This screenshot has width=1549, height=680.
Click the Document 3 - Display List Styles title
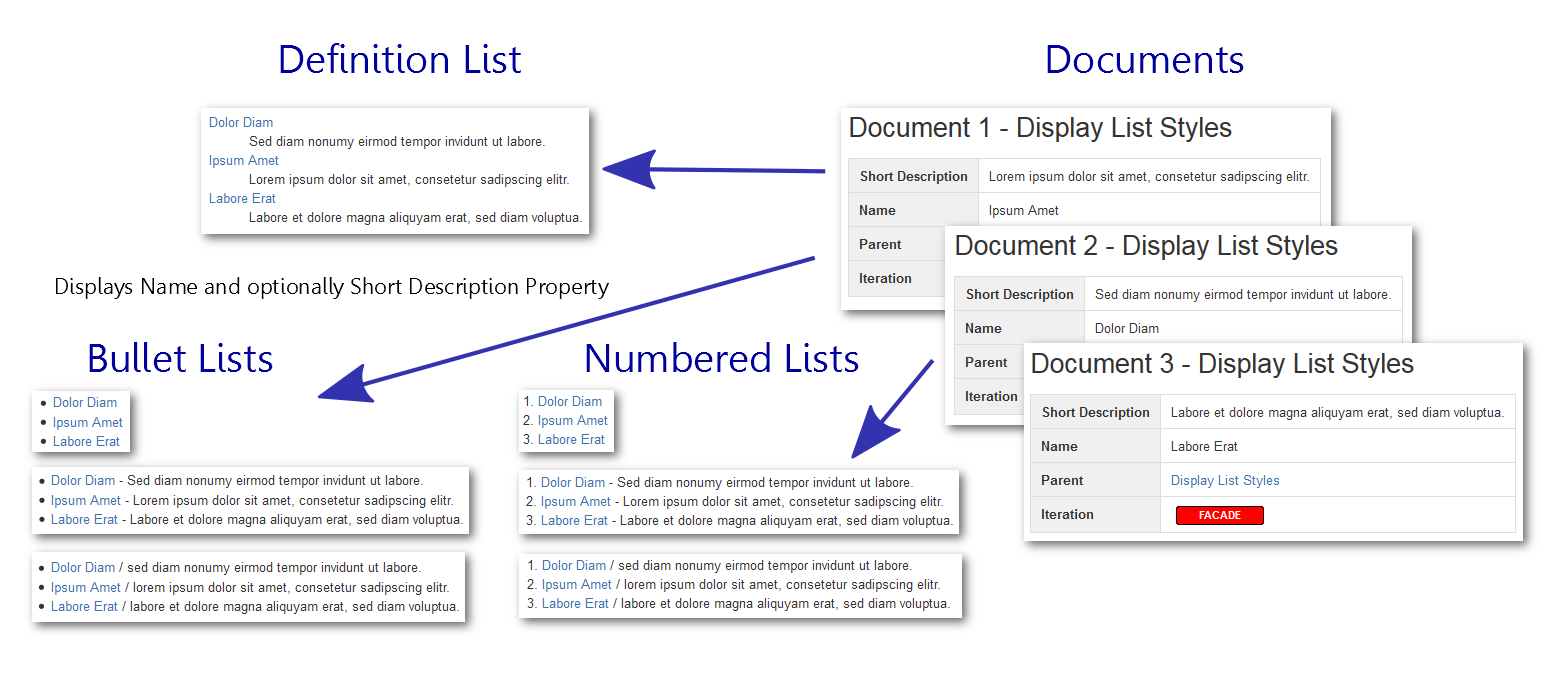[x=1222, y=364]
